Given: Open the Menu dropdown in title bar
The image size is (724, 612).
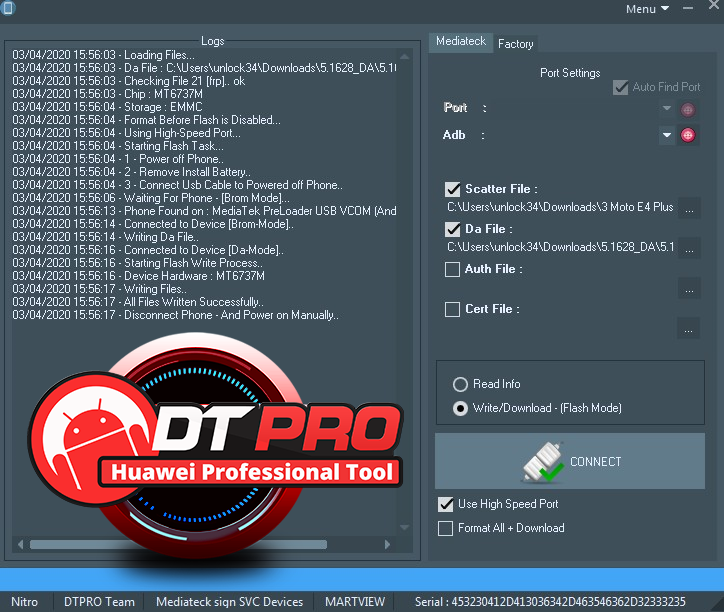Looking at the screenshot, I should point(647,9).
